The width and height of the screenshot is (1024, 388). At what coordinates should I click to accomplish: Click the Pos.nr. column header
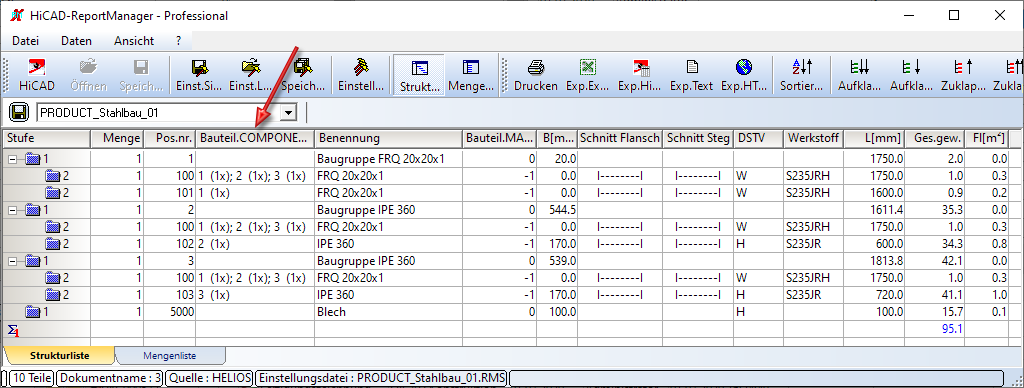(x=170, y=138)
